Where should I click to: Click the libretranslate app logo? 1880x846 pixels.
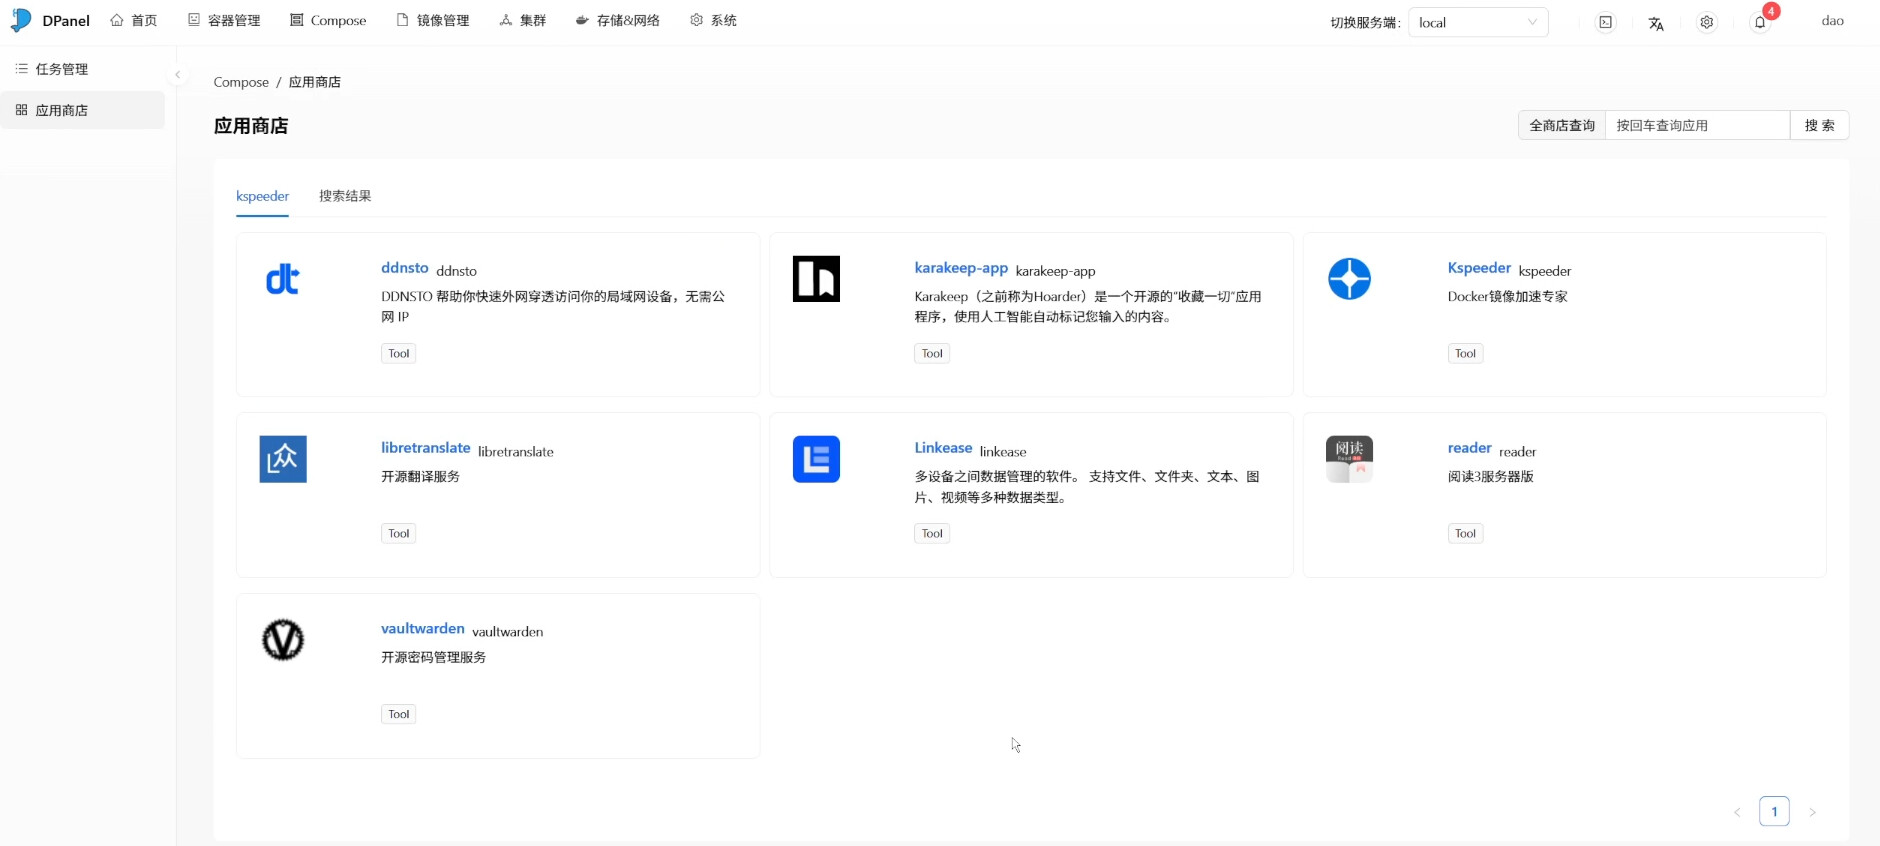tap(283, 459)
